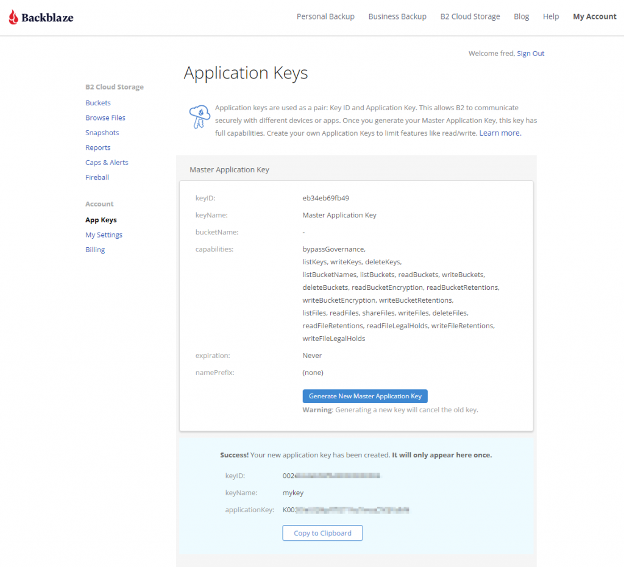Click the Application Keys page heading
624x568 pixels.
point(246,73)
